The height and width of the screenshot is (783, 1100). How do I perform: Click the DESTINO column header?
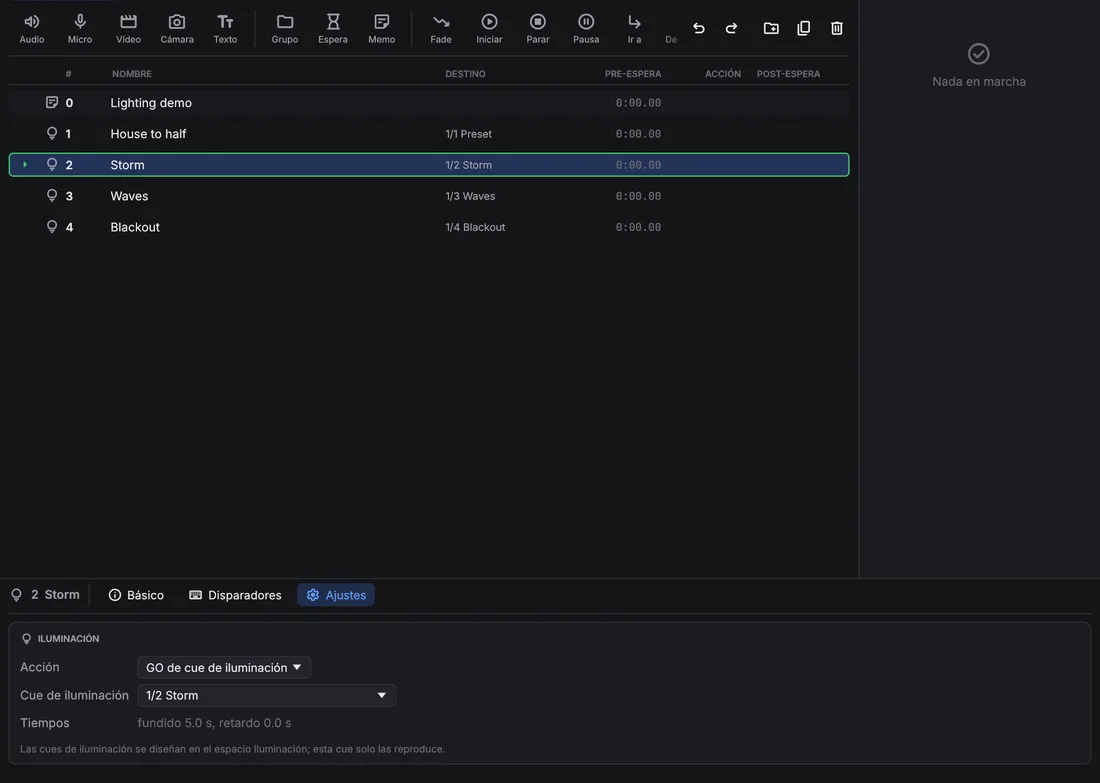[465, 74]
